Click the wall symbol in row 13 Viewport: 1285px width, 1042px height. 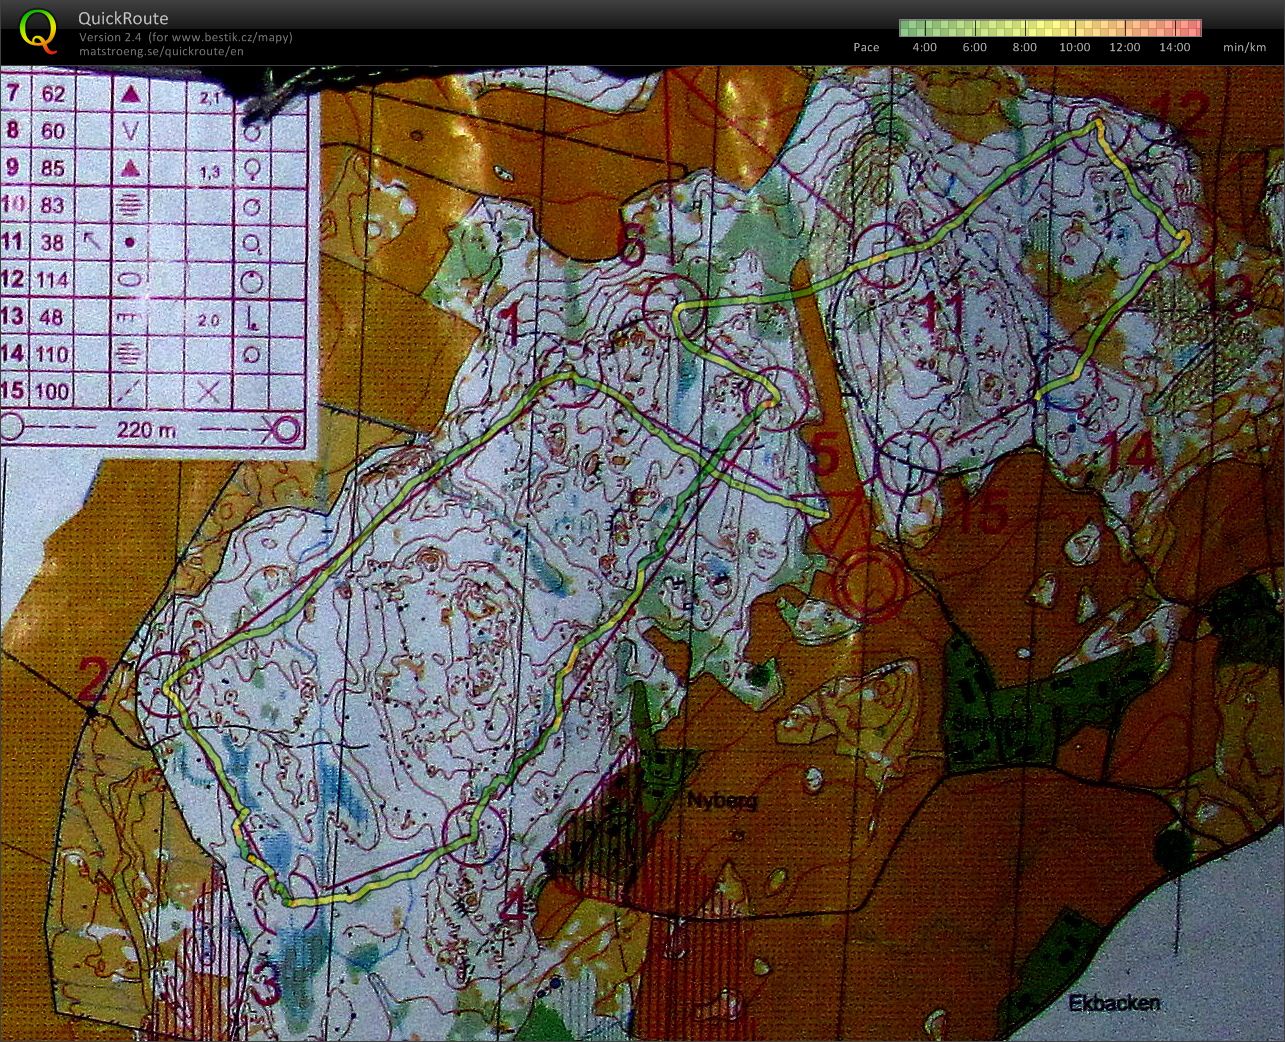[x=128, y=316]
